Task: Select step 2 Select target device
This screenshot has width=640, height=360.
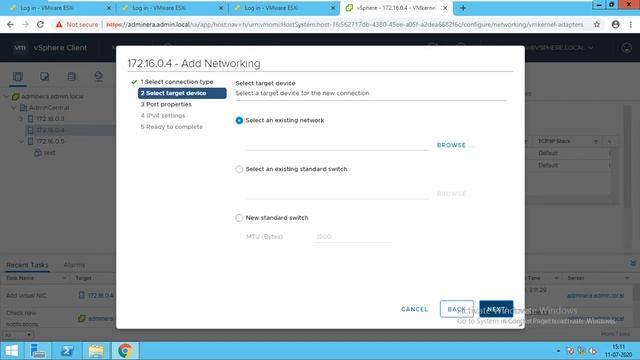Action: pyautogui.click(x=182, y=93)
